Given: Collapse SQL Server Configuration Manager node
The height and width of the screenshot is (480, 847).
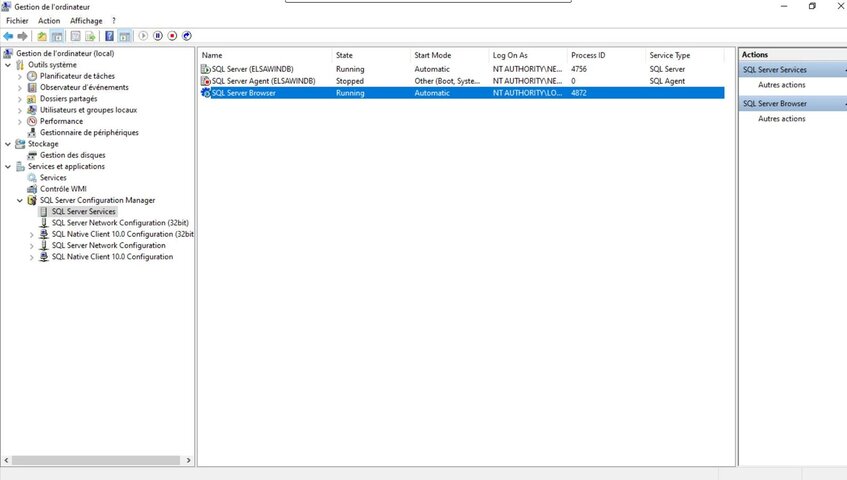Looking at the screenshot, I should [x=20, y=200].
